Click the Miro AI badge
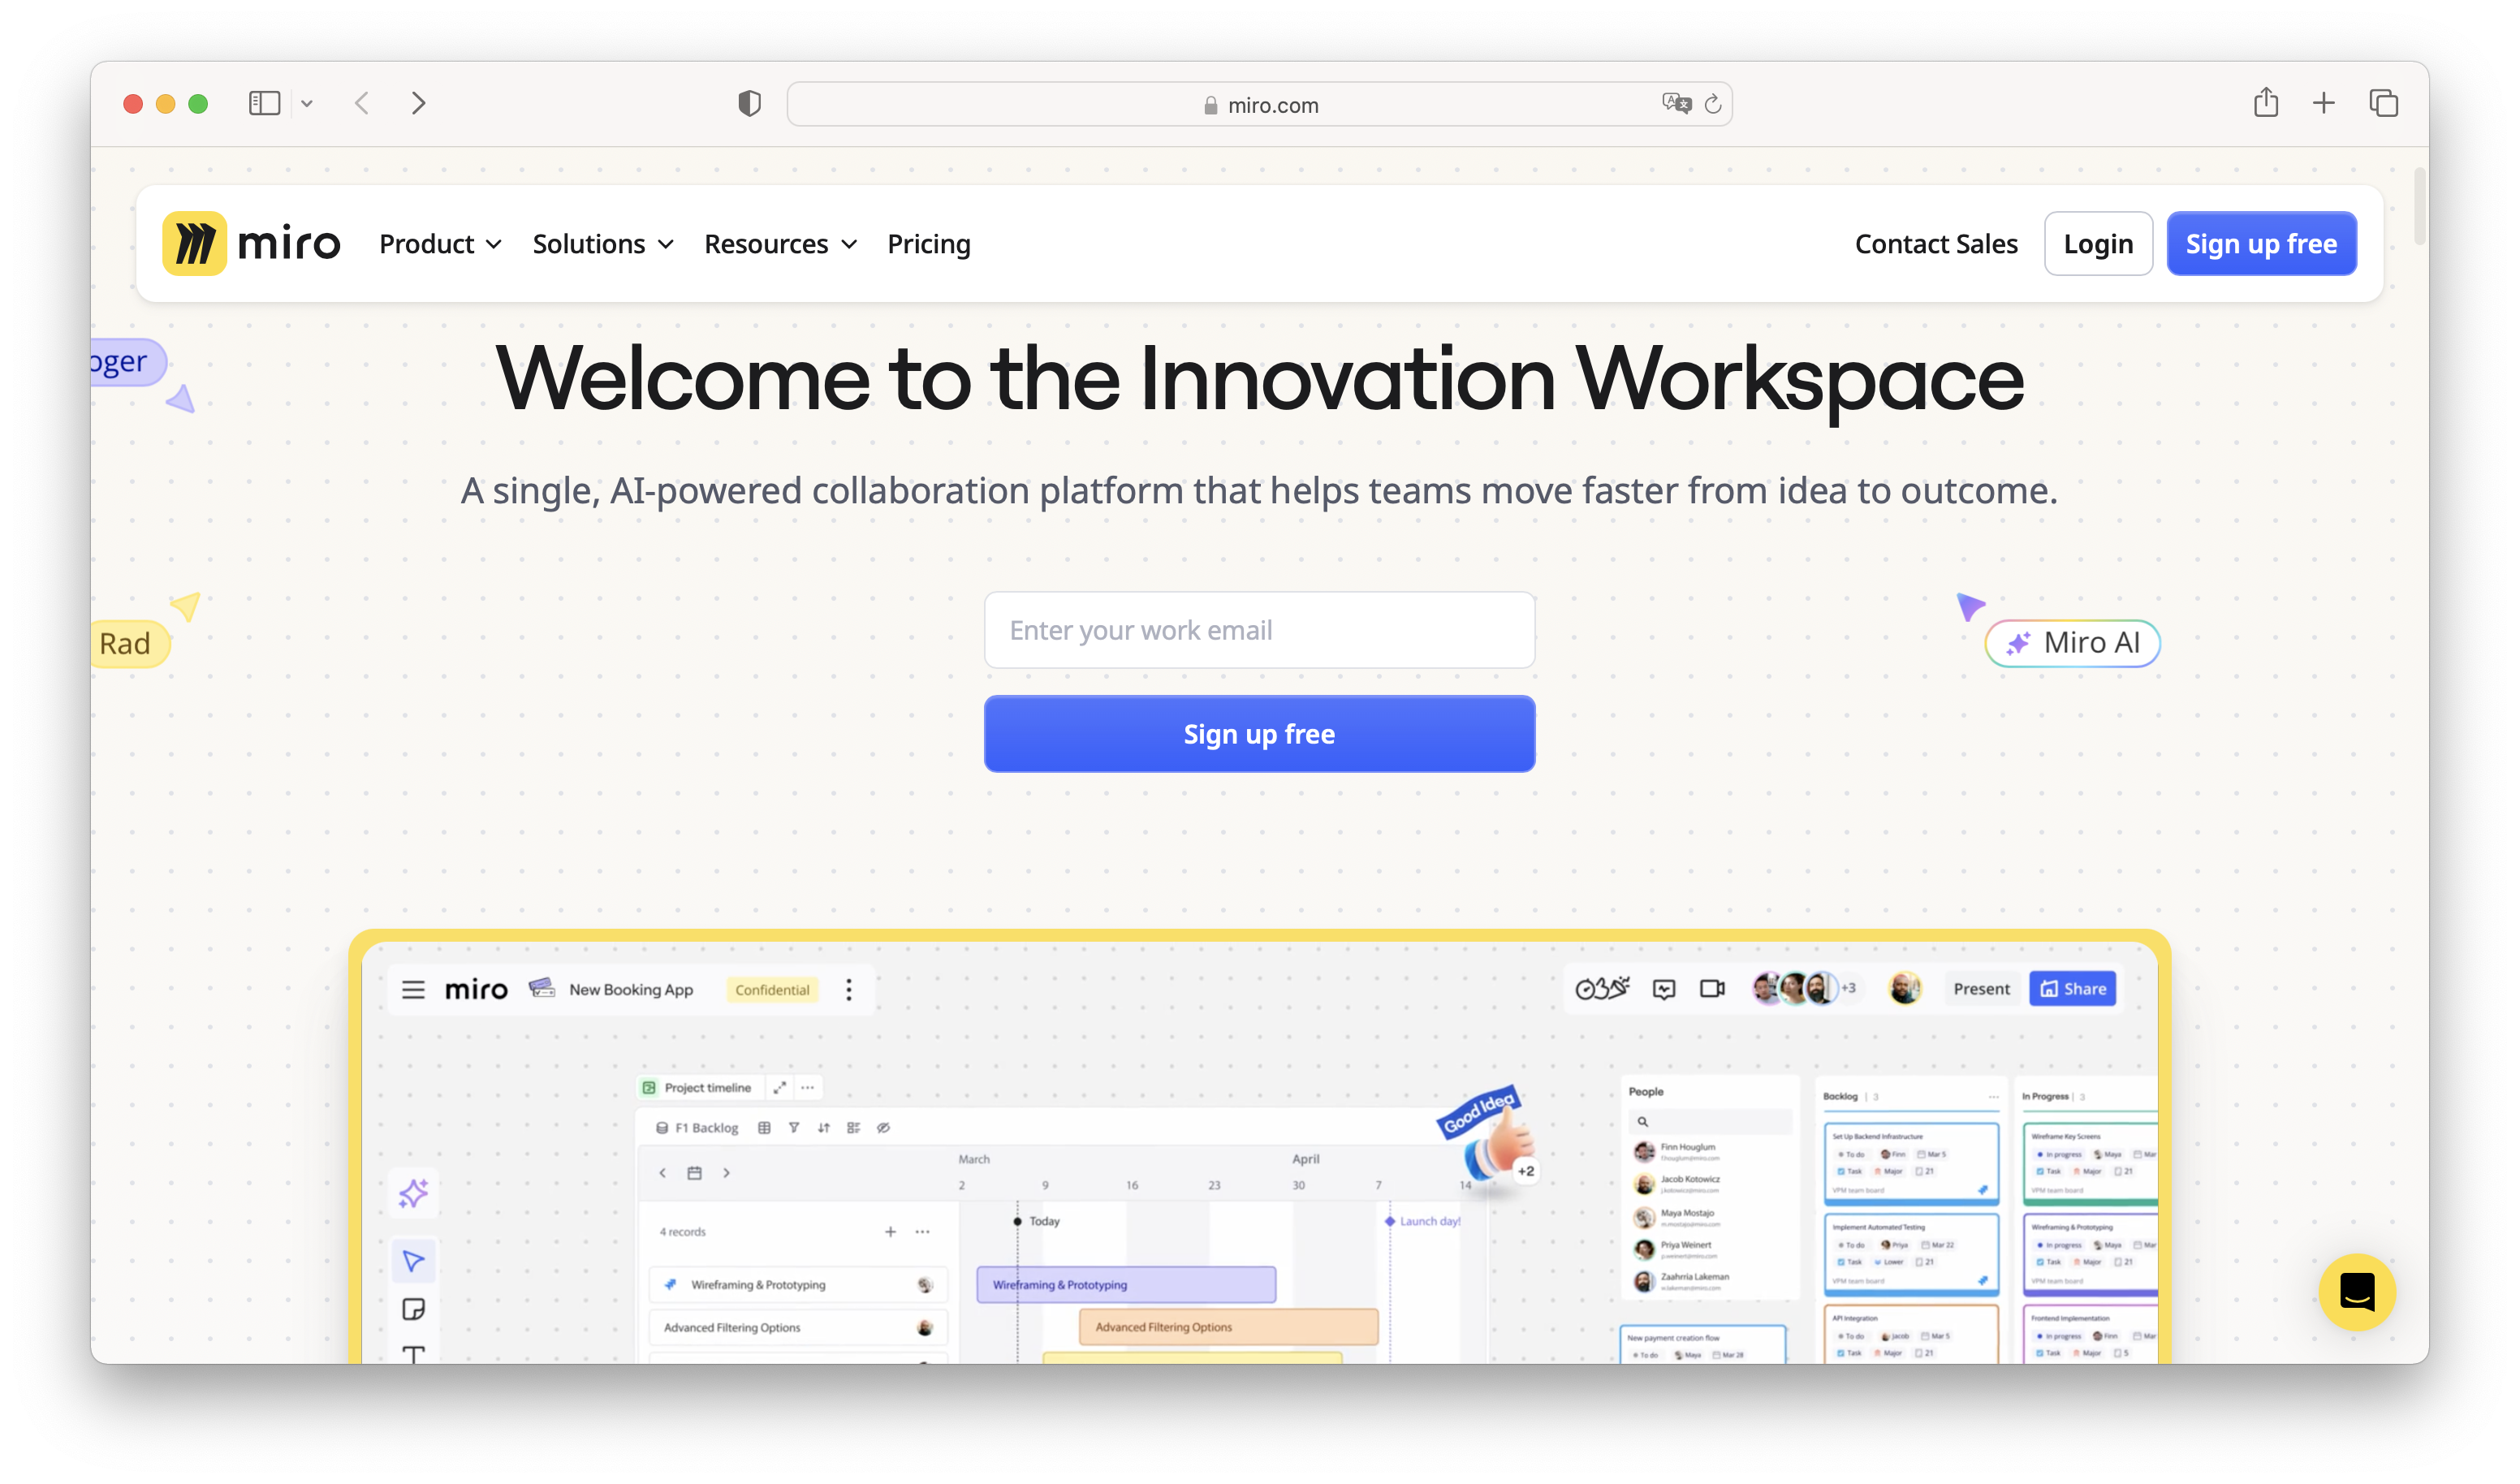Image resolution: width=2520 pixels, height=1484 pixels. tap(2072, 643)
